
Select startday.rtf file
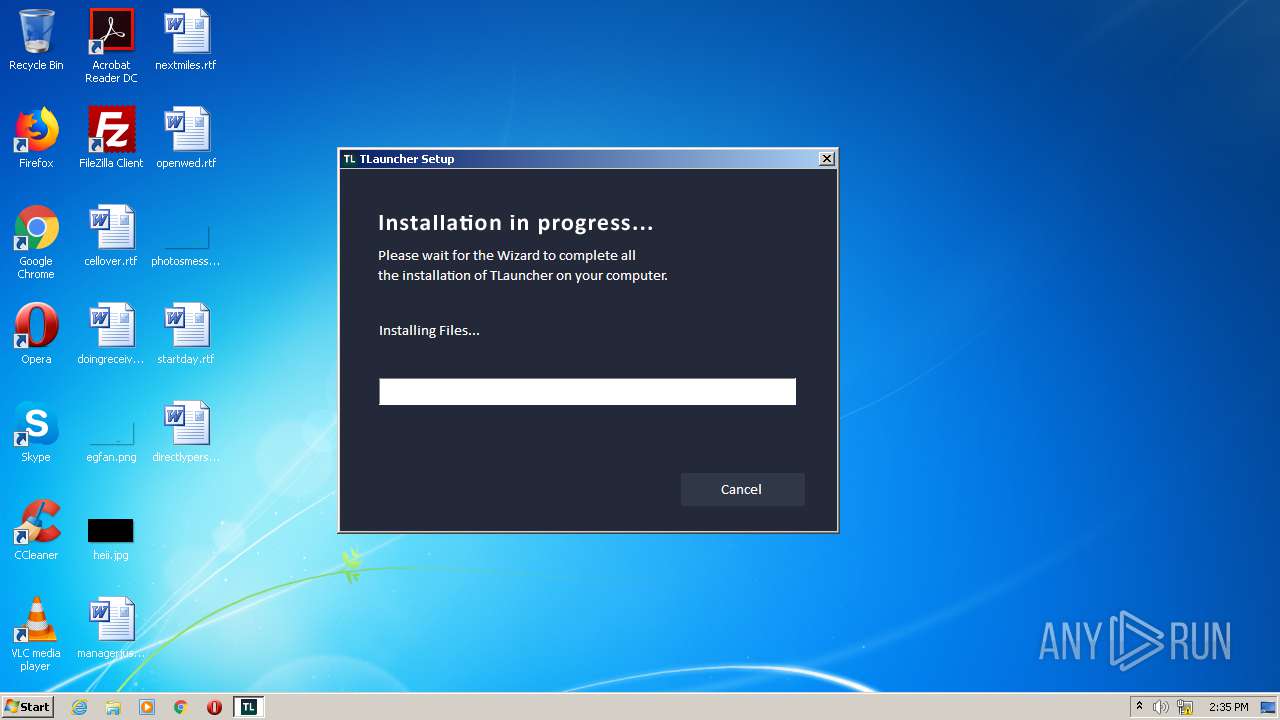[186, 334]
